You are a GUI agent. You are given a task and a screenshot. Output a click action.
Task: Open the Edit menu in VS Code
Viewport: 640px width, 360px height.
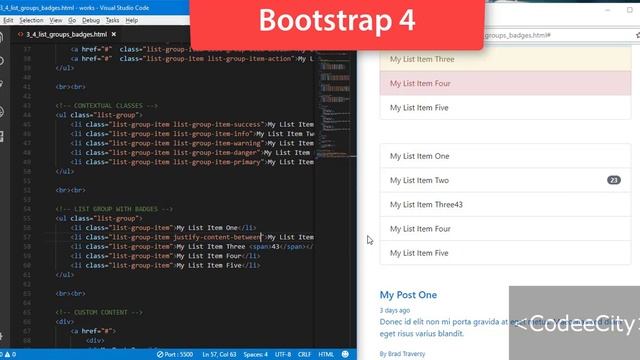8,20
